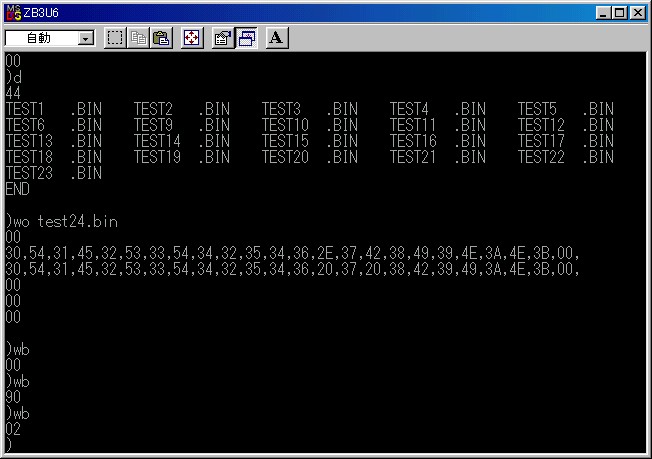Click the '44' output line

click(13, 93)
